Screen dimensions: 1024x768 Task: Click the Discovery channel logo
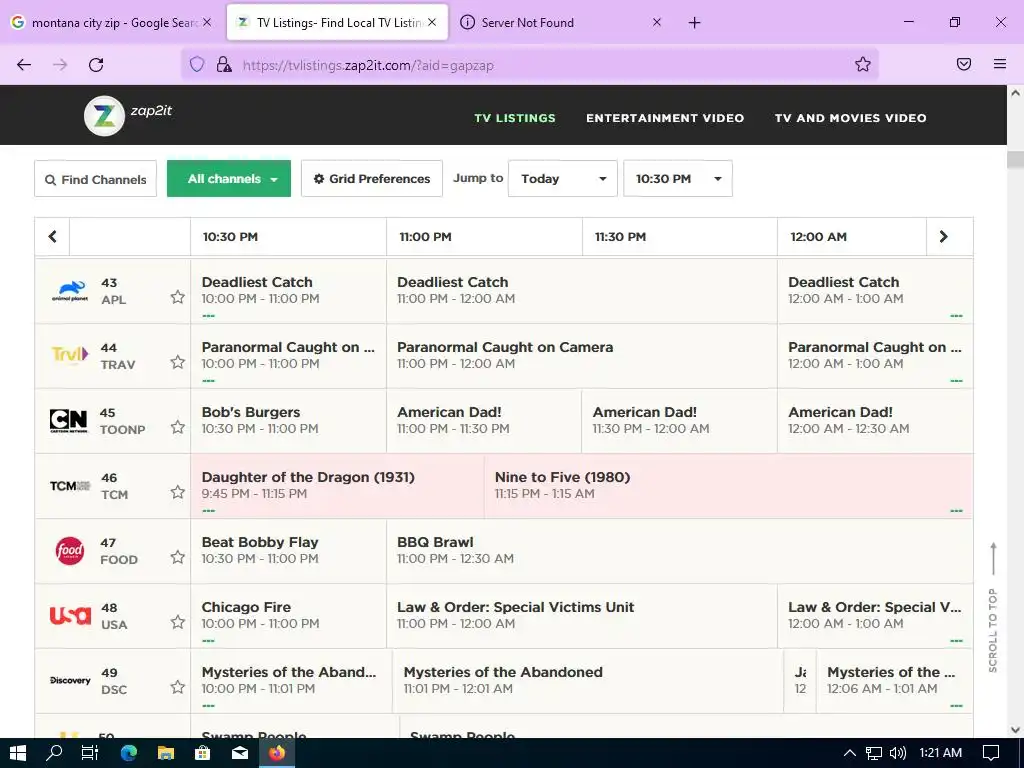pos(70,680)
